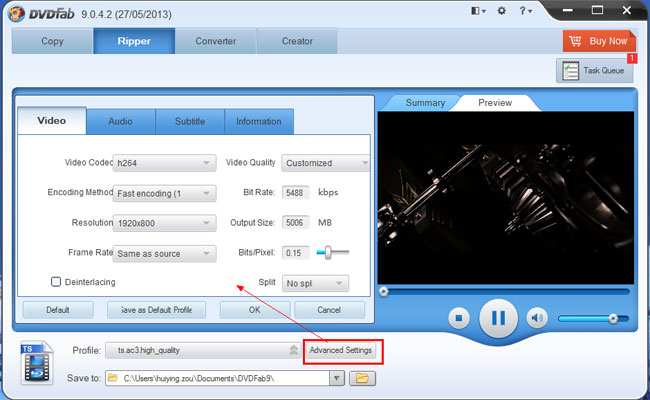
Task: Click the Output Size input field
Action: pos(295,223)
